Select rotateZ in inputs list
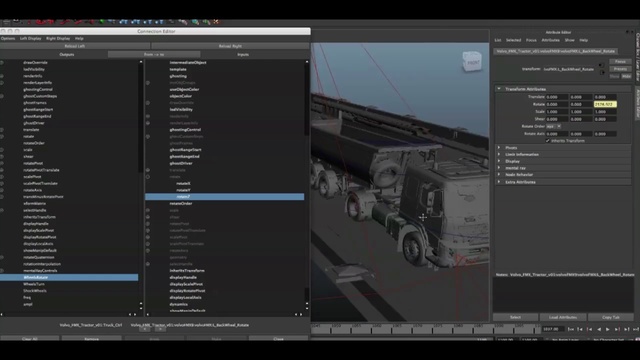The image size is (640, 360). point(224,197)
